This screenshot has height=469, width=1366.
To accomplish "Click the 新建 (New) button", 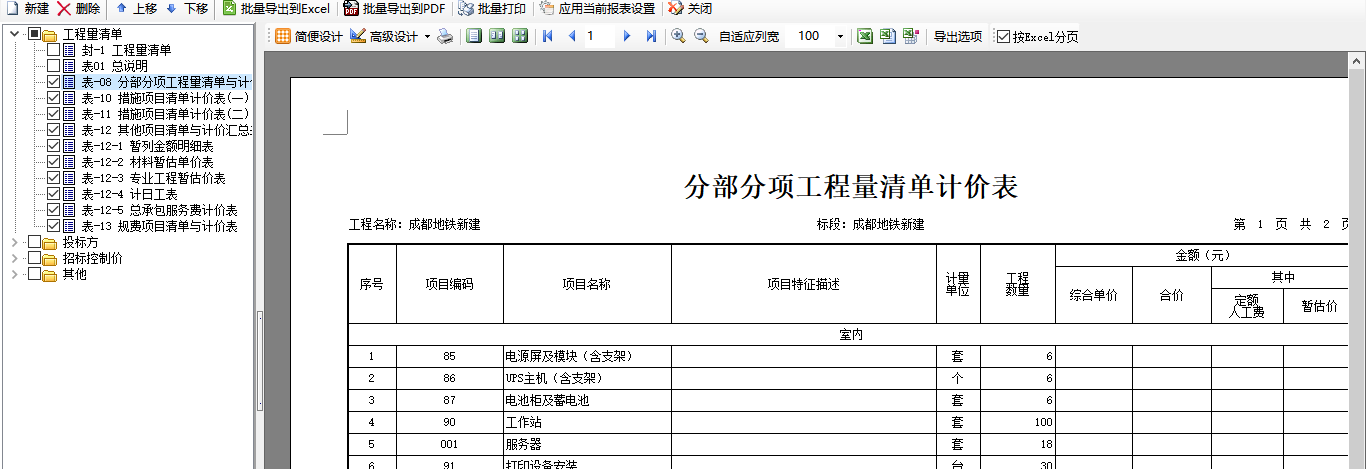I will pos(27,9).
